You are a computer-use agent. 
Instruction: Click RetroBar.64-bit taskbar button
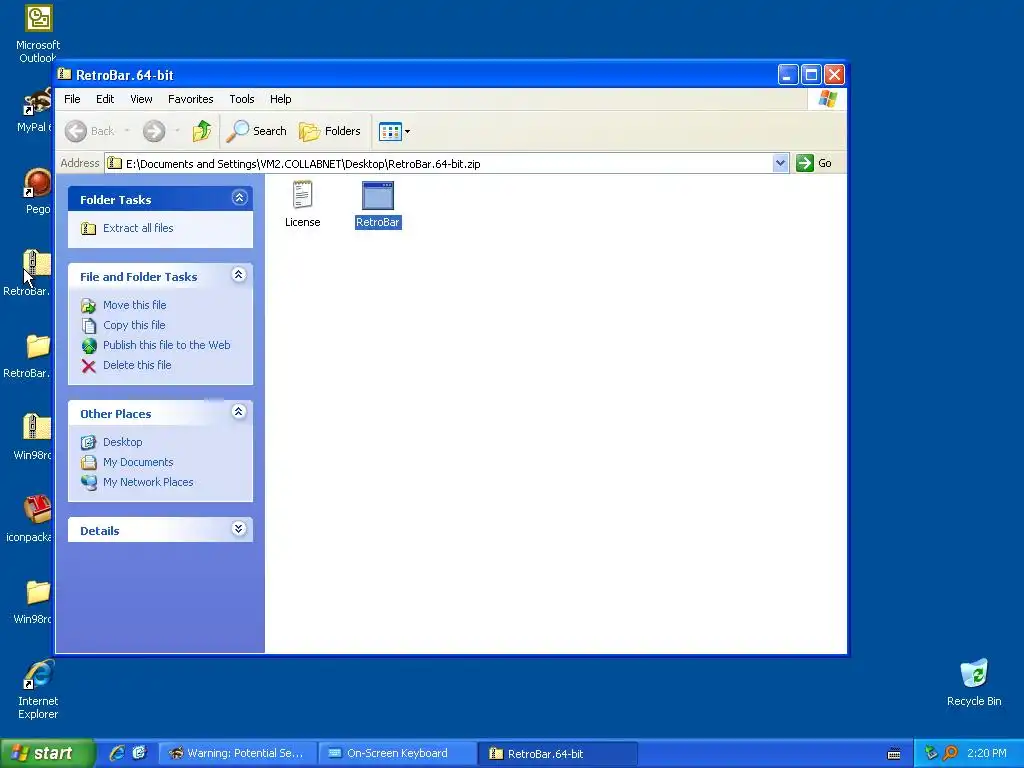coord(557,754)
